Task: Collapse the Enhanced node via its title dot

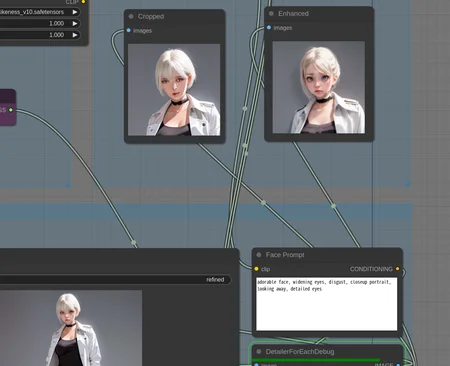Action: (271, 14)
